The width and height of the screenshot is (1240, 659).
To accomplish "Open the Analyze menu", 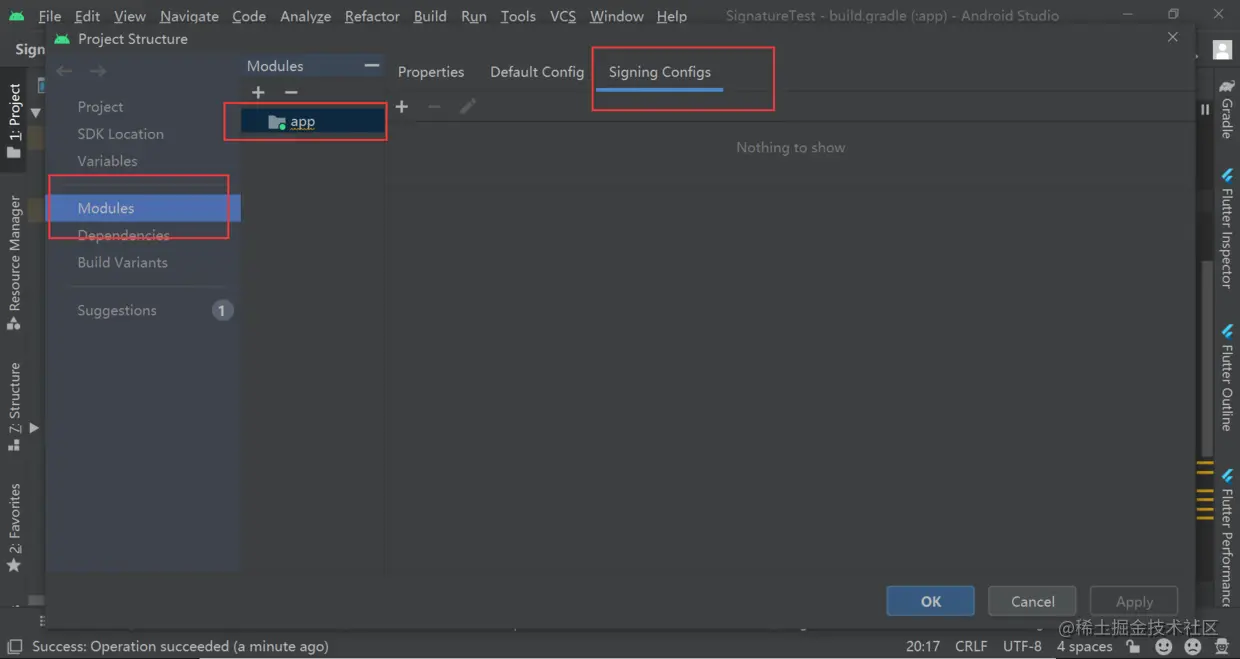I will coord(305,16).
